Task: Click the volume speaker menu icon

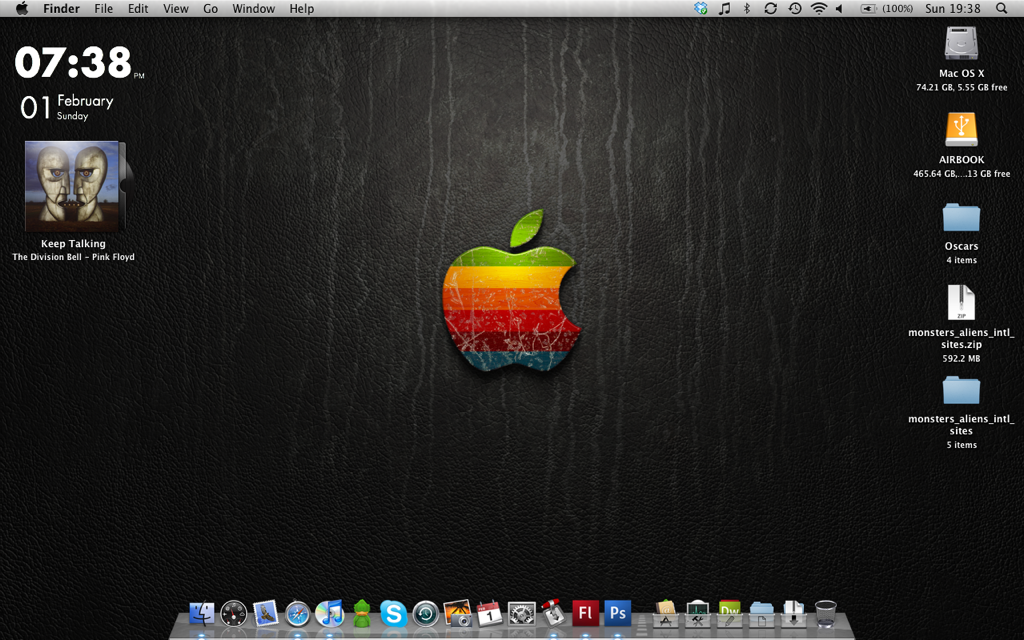Action: tap(839, 8)
